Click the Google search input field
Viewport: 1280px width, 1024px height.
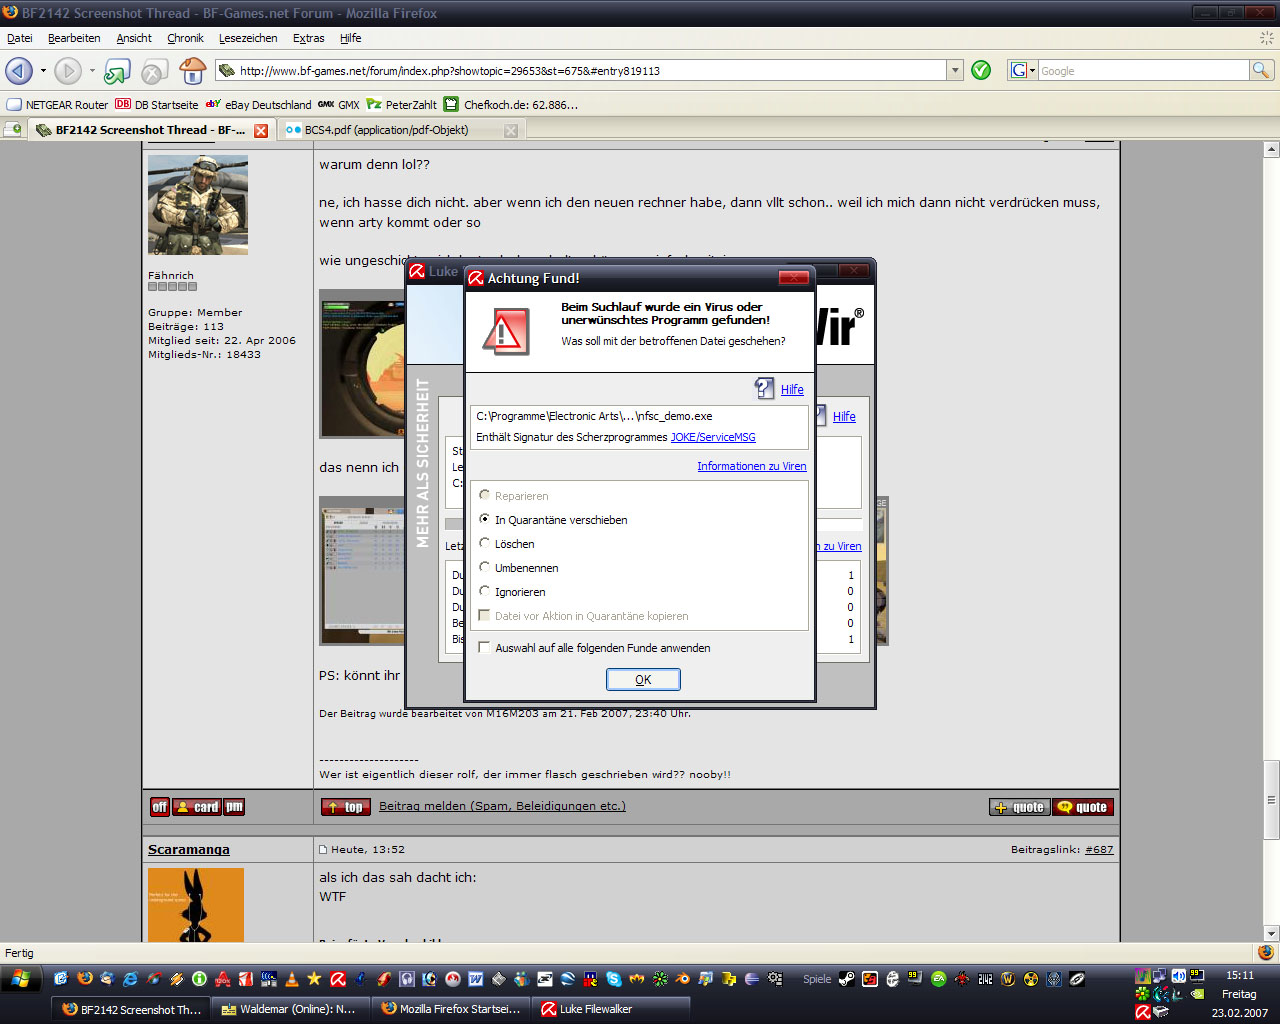1143,70
